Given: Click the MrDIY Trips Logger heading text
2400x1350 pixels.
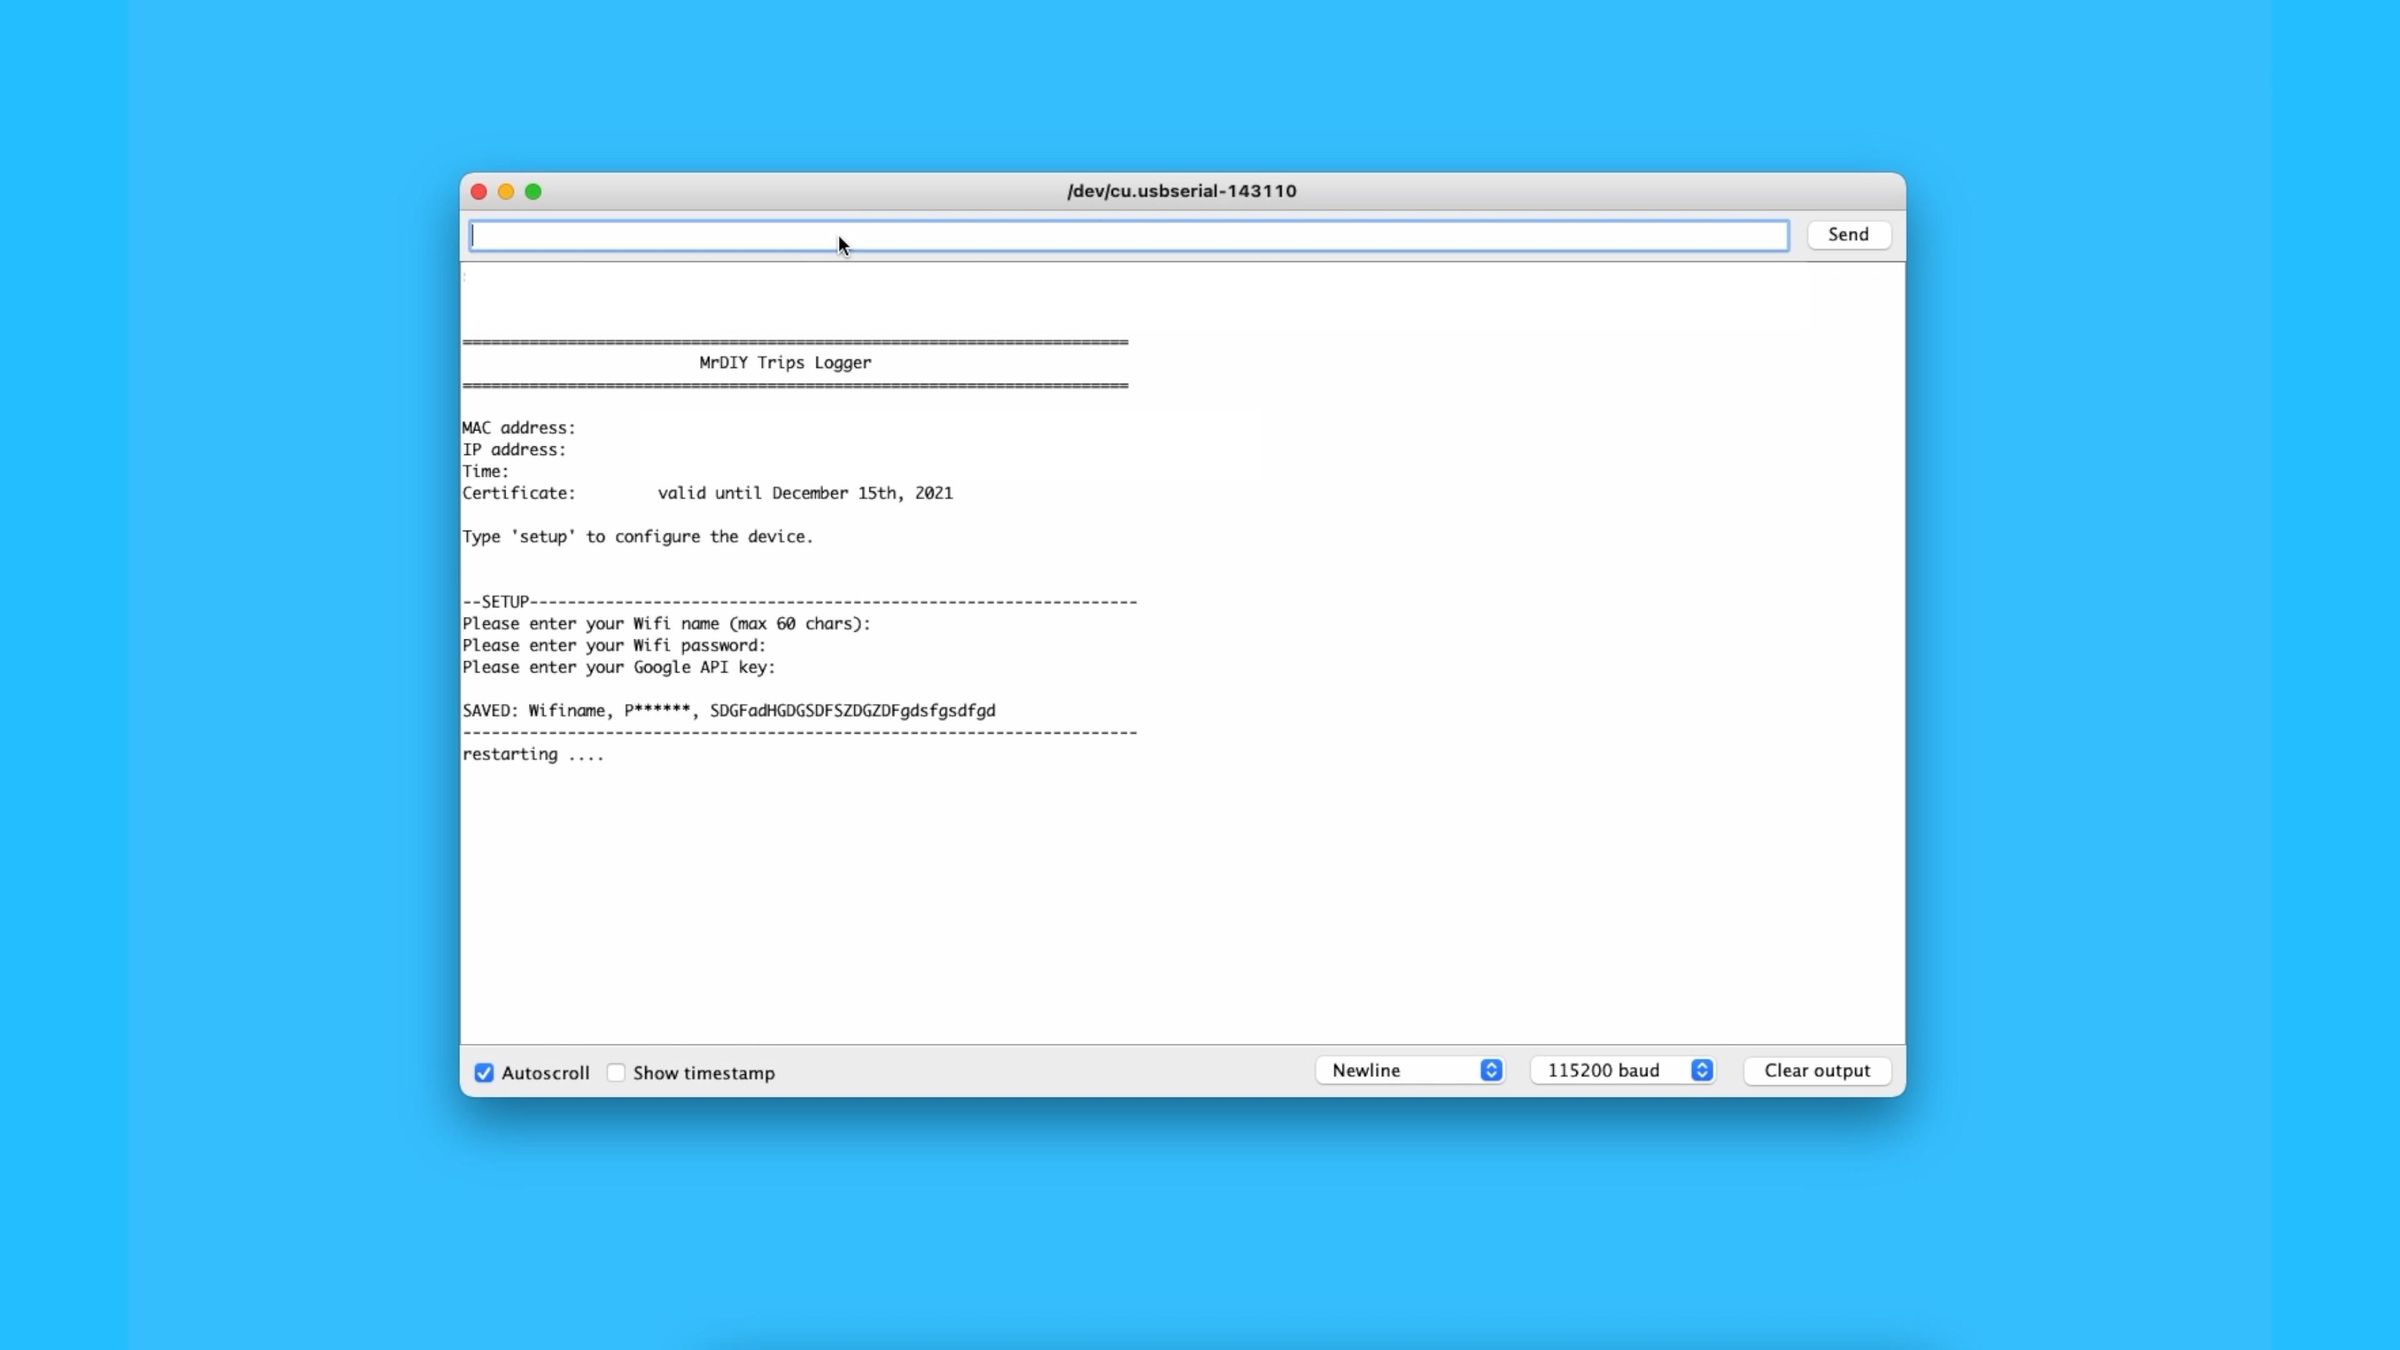Looking at the screenshot, I should 785,363.
